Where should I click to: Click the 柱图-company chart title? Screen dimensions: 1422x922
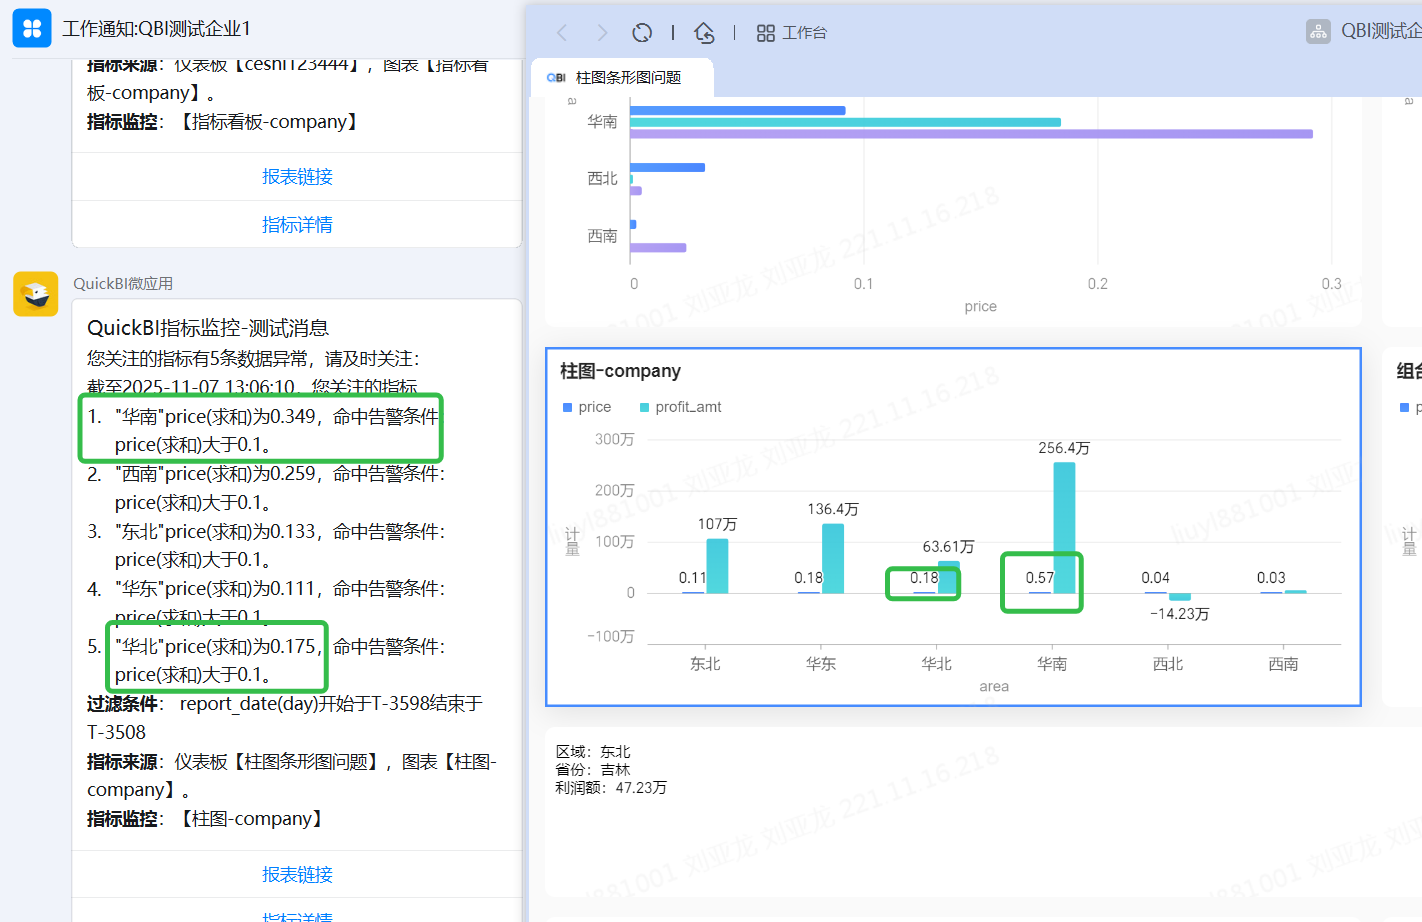pos(620,371)
